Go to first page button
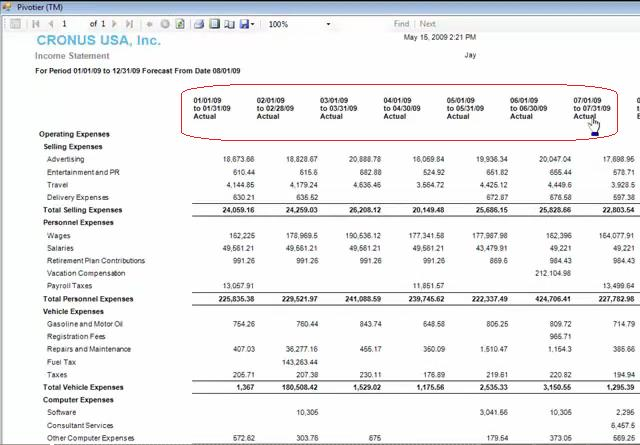Image resolution: width=640 pixels, height=445 pixels. (x=36, y=24)
